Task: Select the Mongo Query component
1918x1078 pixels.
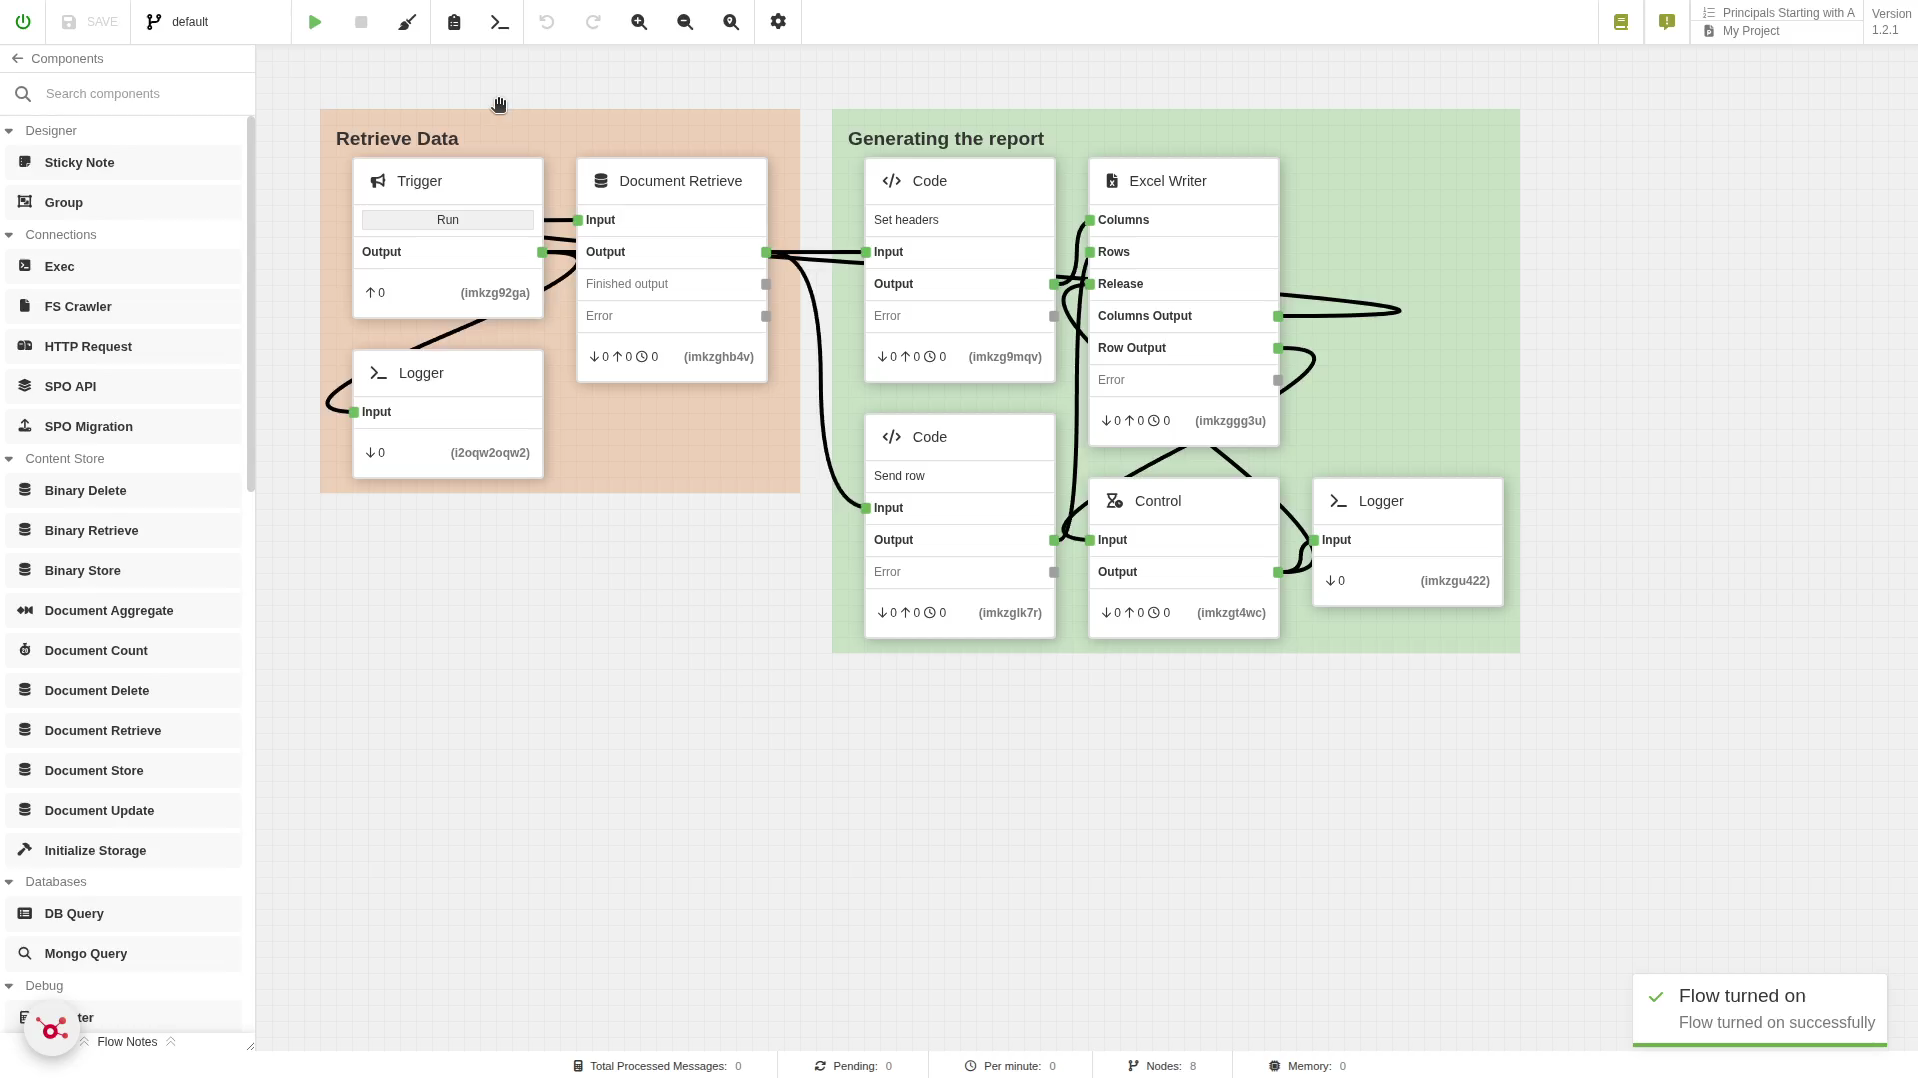Action: [x=123, y=954]
